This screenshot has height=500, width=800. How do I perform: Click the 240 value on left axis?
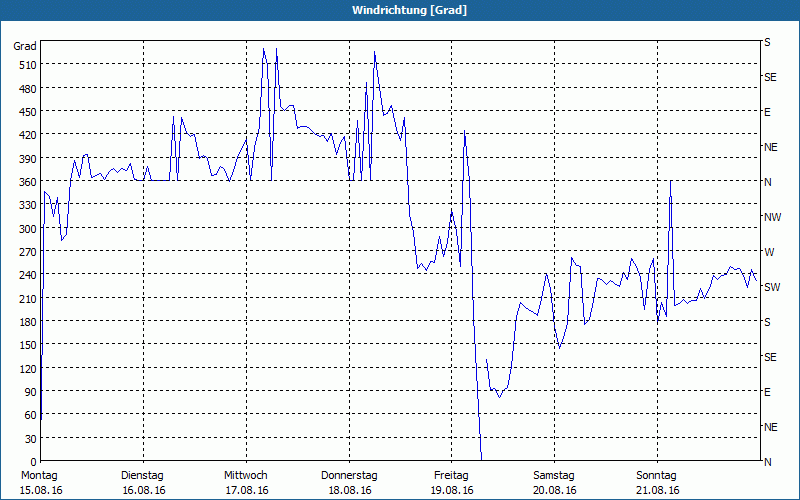pyautogui.click(x=28, y=275)
